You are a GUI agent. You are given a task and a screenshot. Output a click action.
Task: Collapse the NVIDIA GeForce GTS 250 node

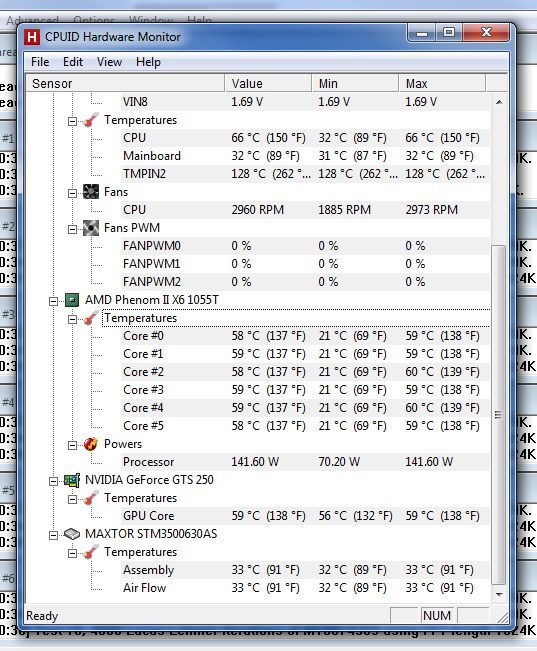[54, 481]
